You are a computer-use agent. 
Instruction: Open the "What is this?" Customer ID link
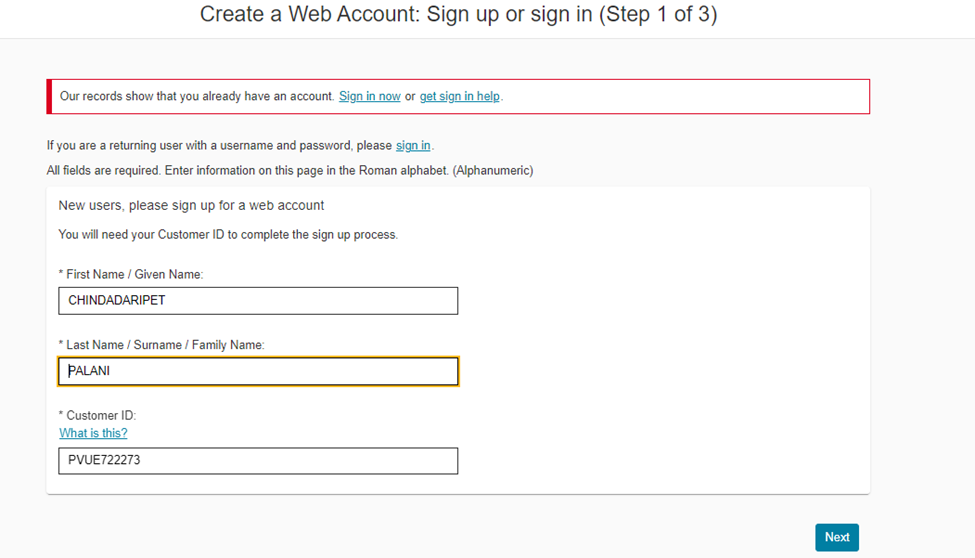93,433
